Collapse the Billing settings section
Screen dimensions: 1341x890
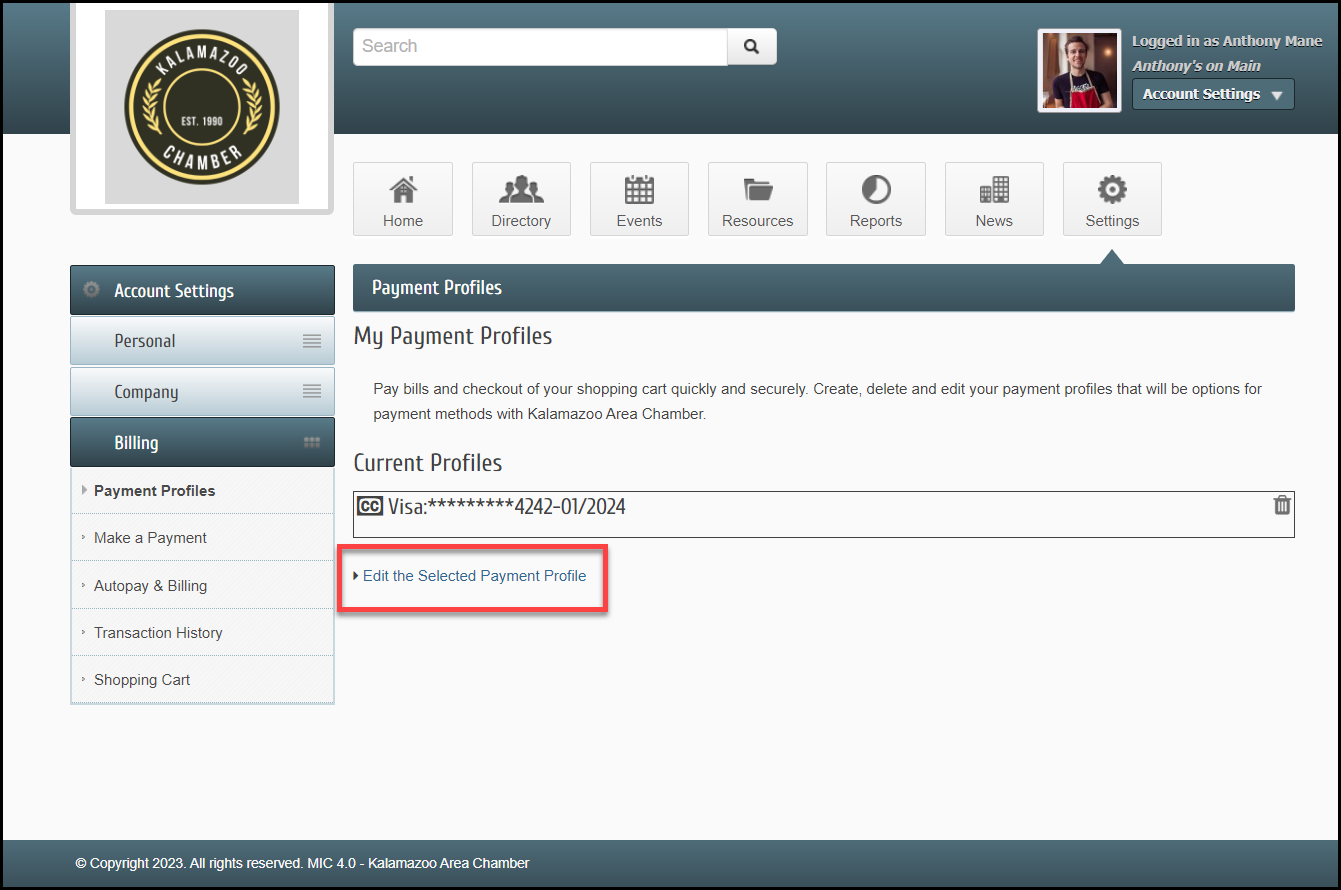[202, 442]
